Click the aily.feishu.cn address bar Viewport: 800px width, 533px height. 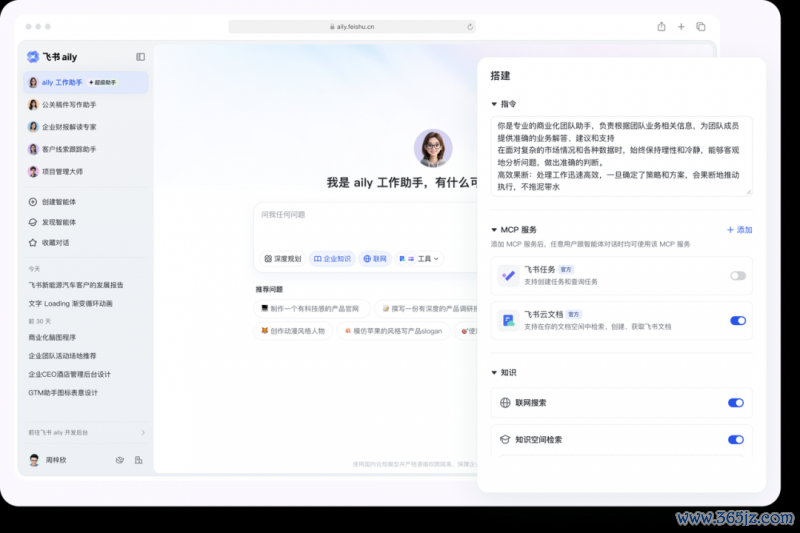[352, 27]
